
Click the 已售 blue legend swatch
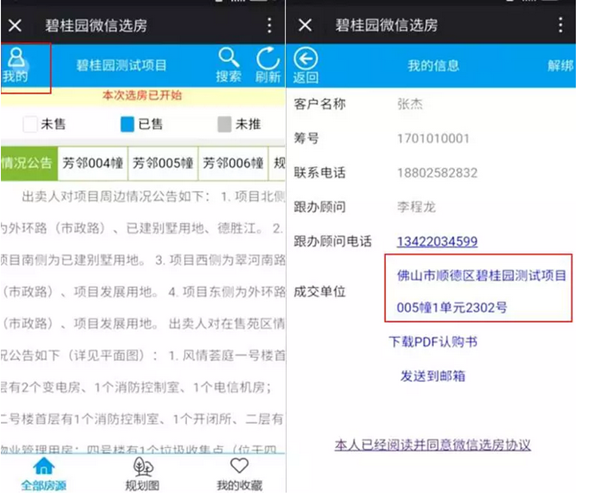(127, 124)
